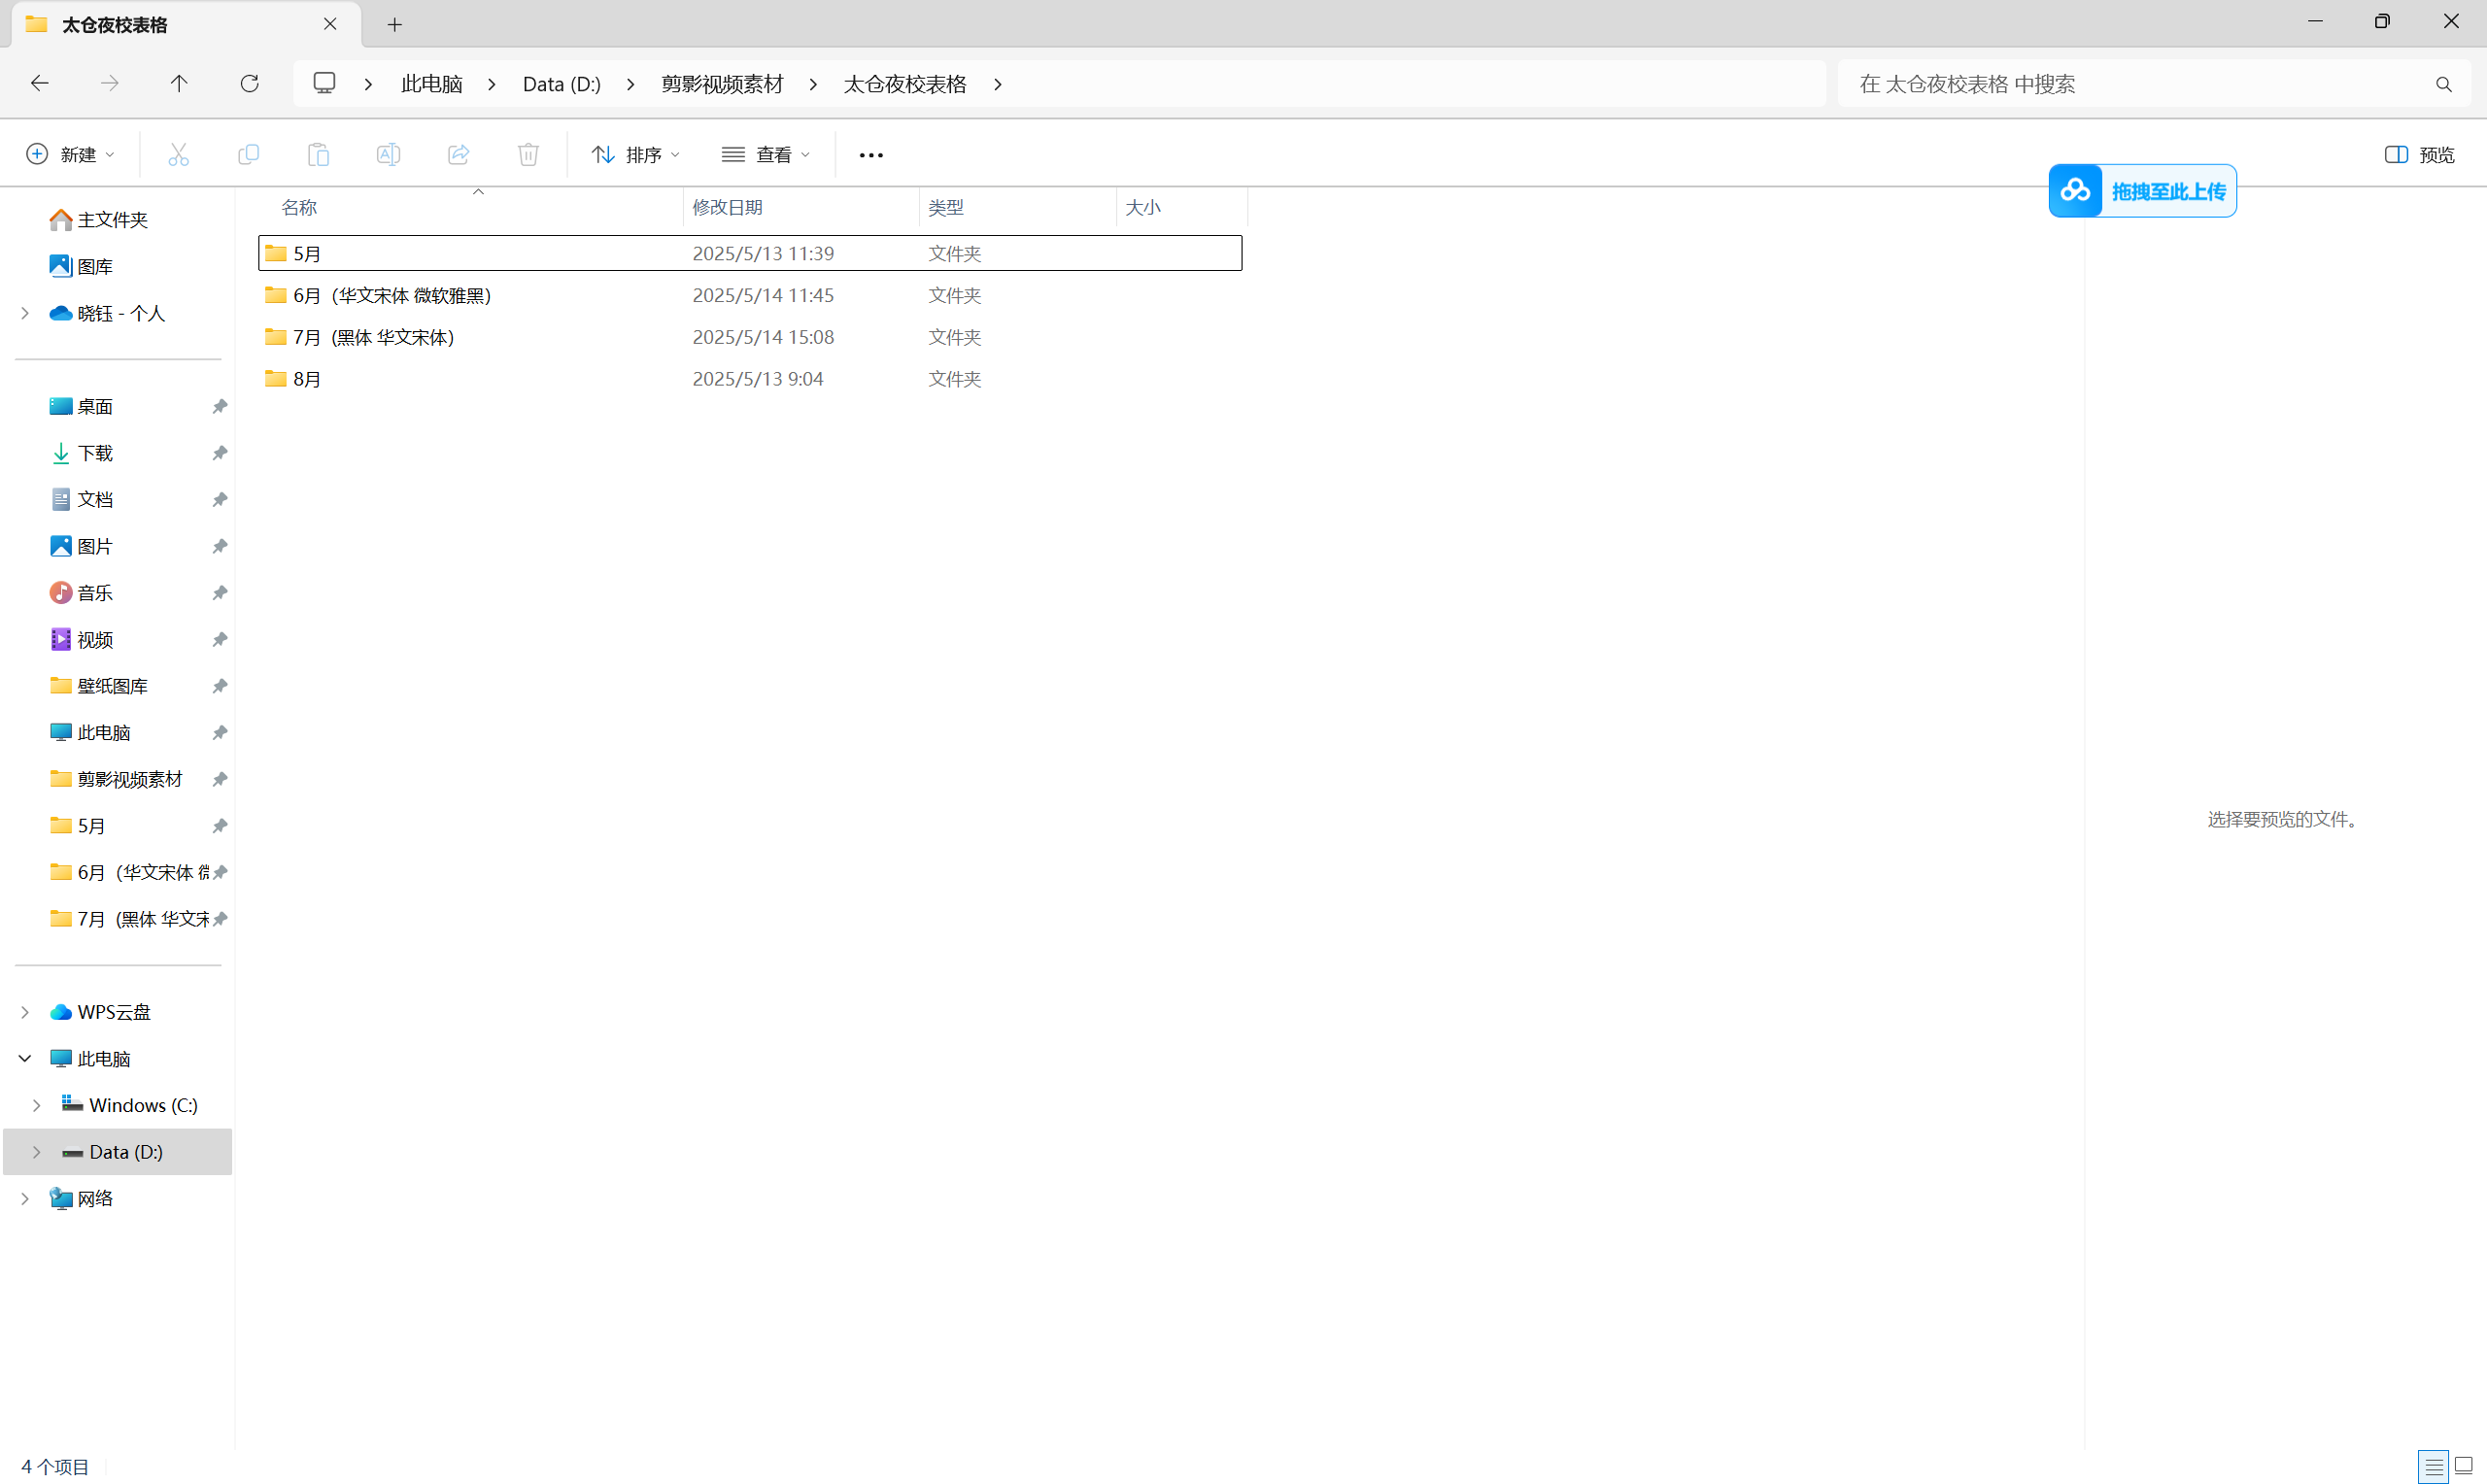Screen dimensions: 2487x1484
Task: Open the three-dots more options menu
Action: coord(870,155)
